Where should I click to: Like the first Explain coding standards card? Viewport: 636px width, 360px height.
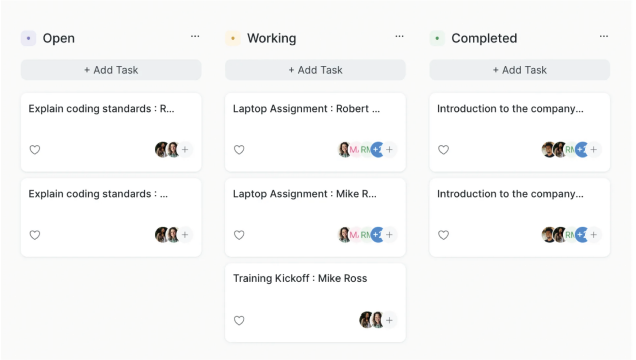35,150
